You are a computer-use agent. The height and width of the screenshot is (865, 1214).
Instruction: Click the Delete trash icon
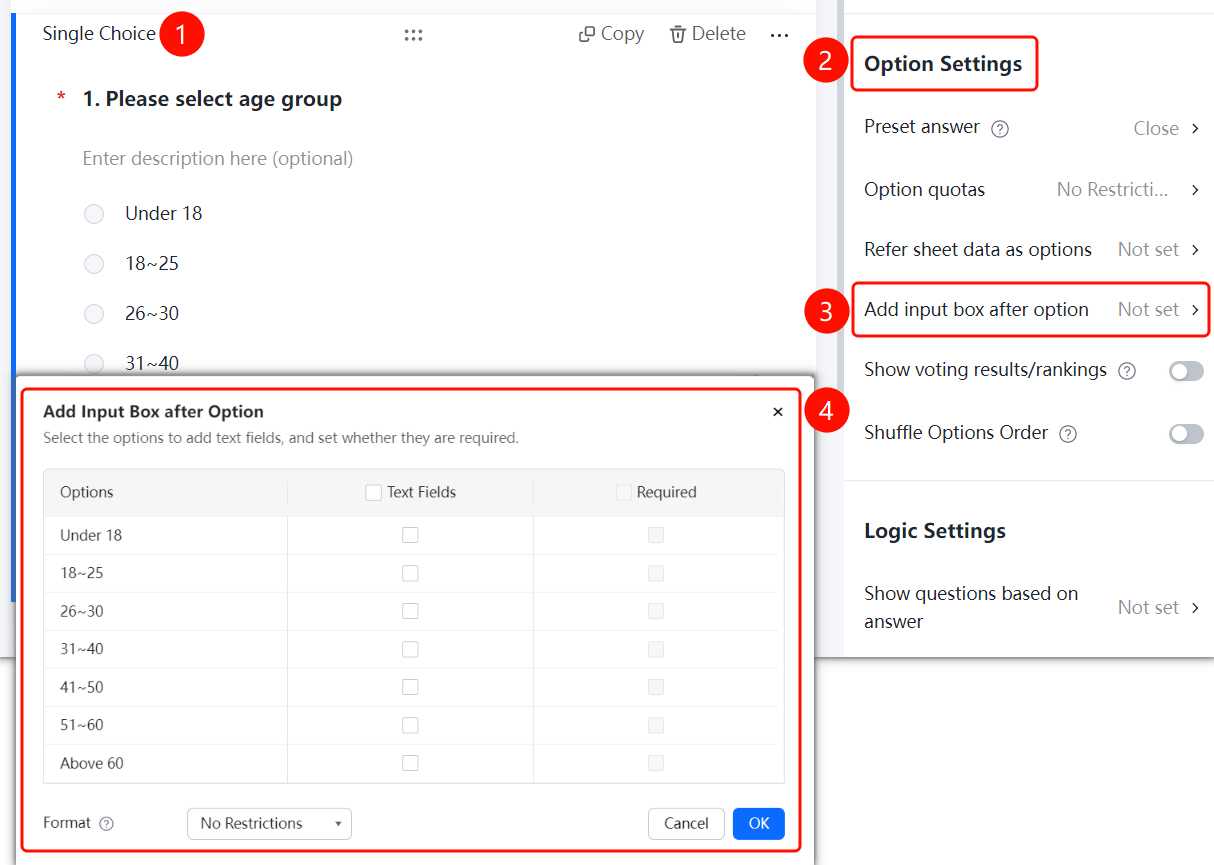678,34
